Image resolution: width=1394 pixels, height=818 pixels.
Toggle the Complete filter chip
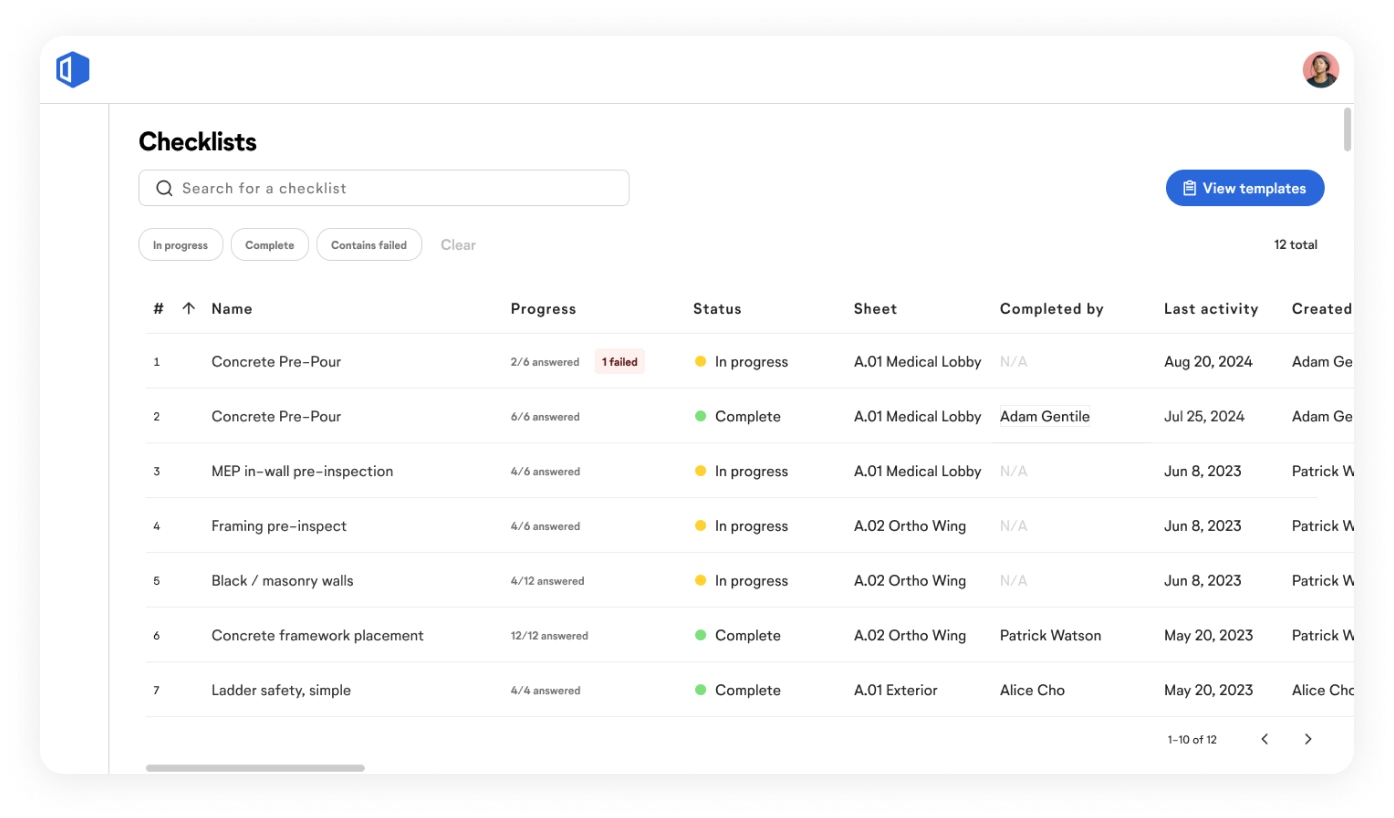270,245
